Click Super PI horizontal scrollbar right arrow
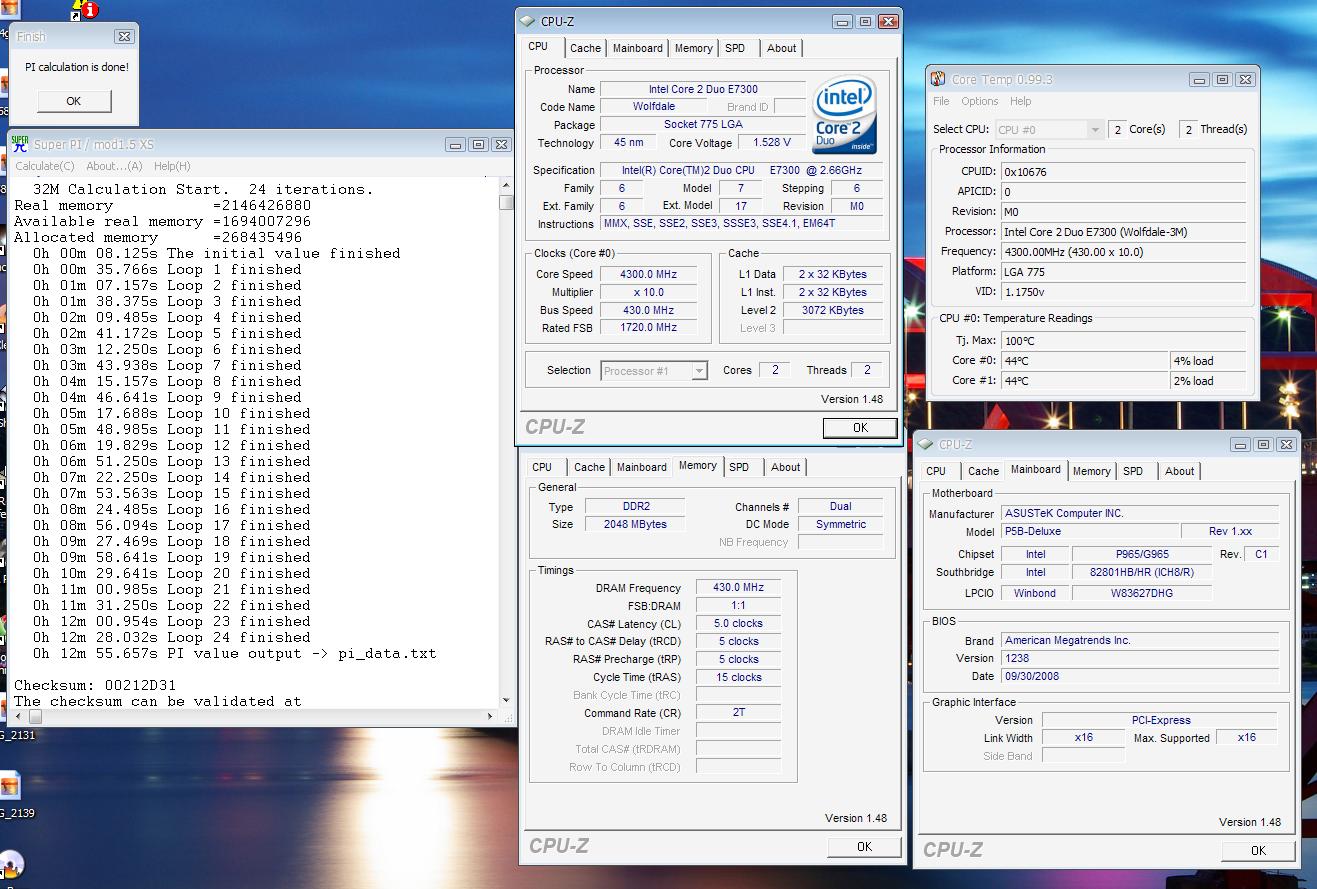1317x889 pixels. tap(491, 715)
